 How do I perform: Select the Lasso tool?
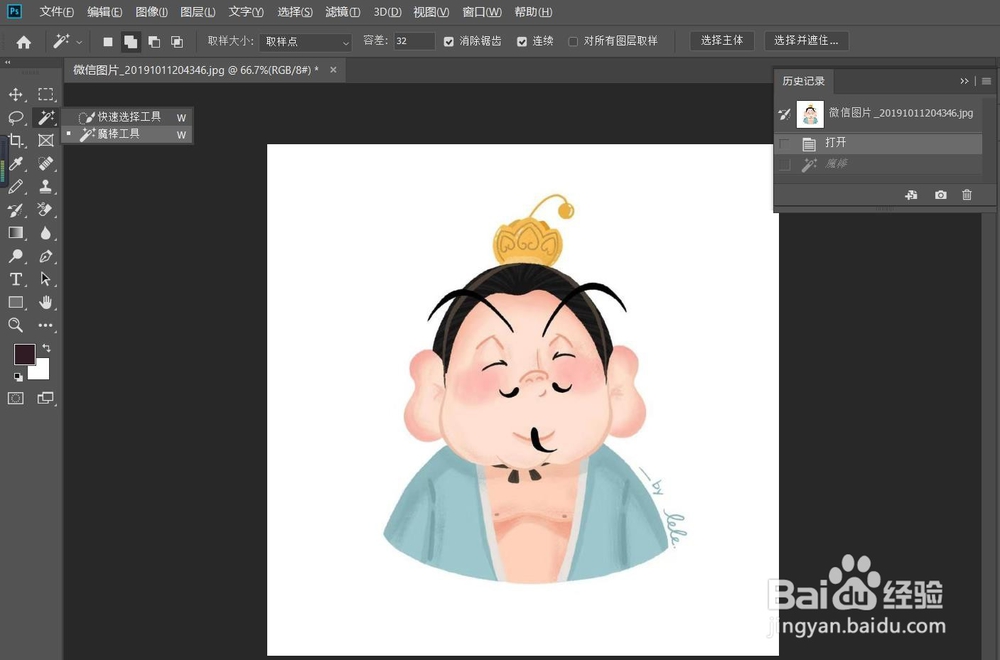pos(15,117)
